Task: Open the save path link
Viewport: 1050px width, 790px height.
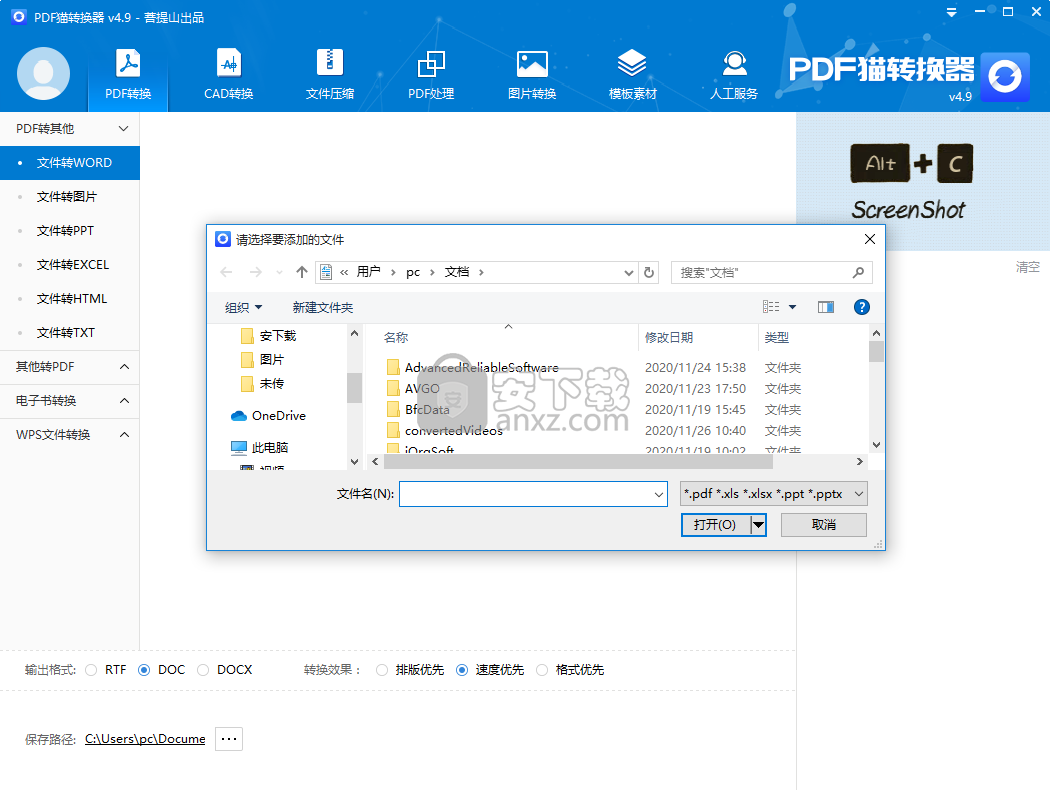Action: (x=145, y=739)
